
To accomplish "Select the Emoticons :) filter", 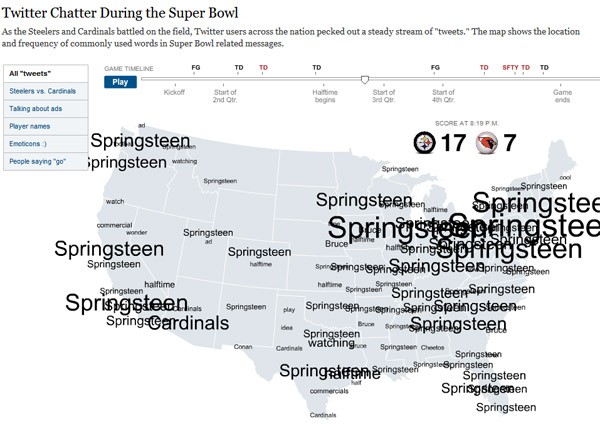I will coord(46,144).
